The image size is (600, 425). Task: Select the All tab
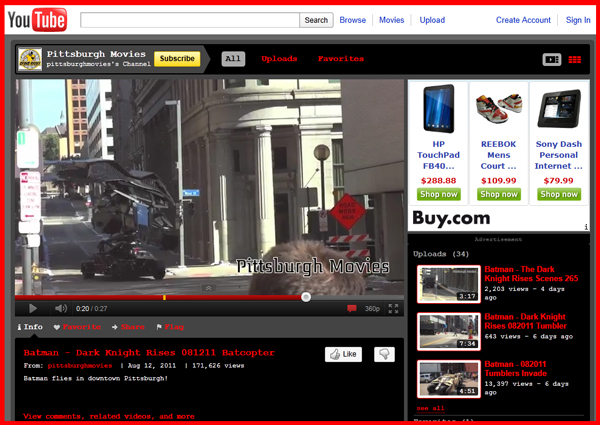pos(233,59)
